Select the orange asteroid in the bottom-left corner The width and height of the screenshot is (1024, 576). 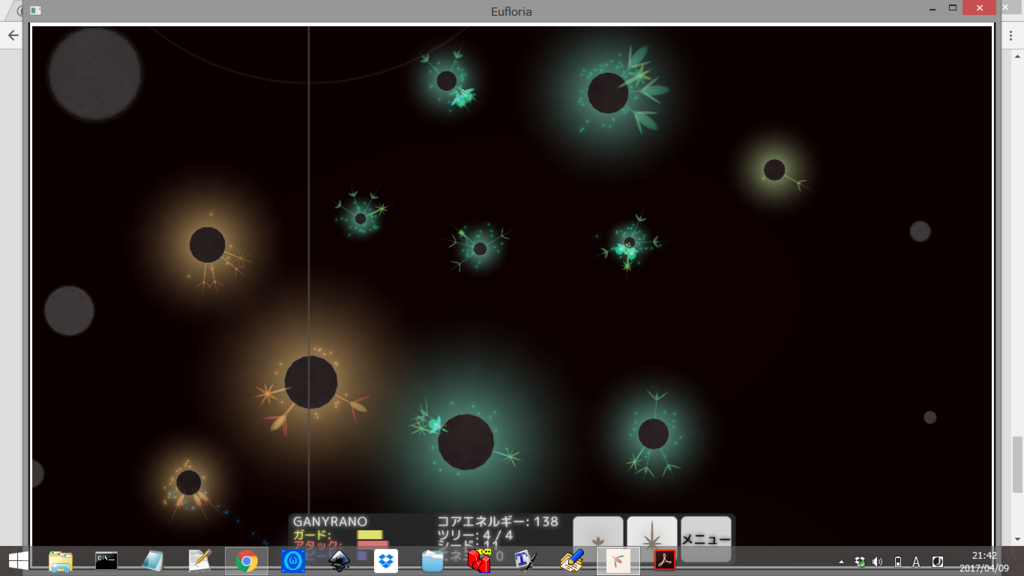(x=189, y=483)
